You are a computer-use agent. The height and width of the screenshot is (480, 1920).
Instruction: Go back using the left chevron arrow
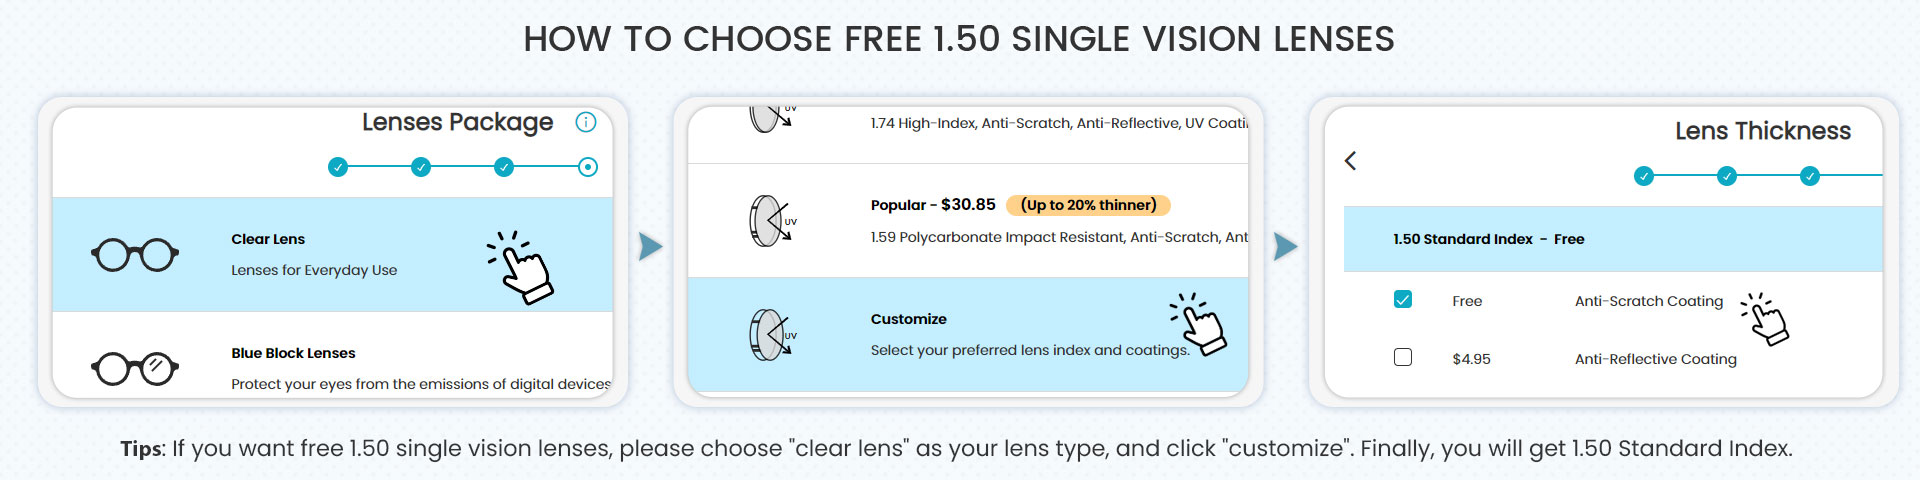(x=1351, y=161)
